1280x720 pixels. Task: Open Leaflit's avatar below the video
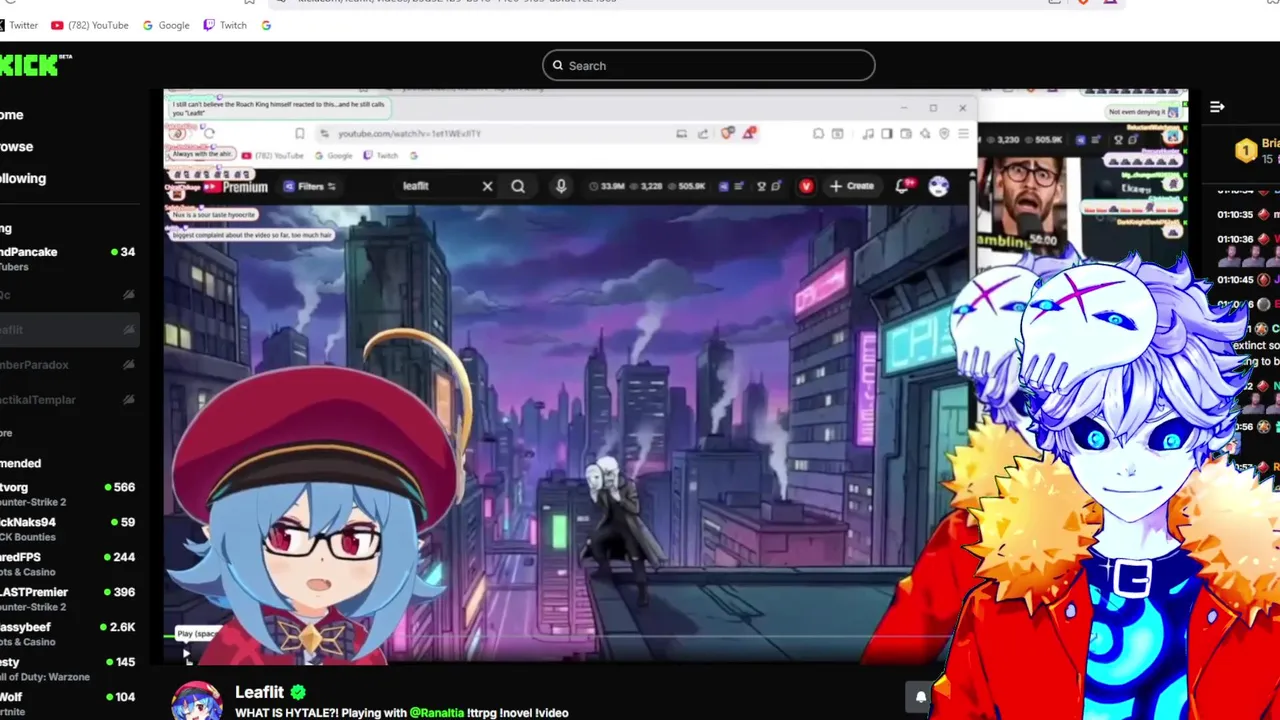(195, 701)
